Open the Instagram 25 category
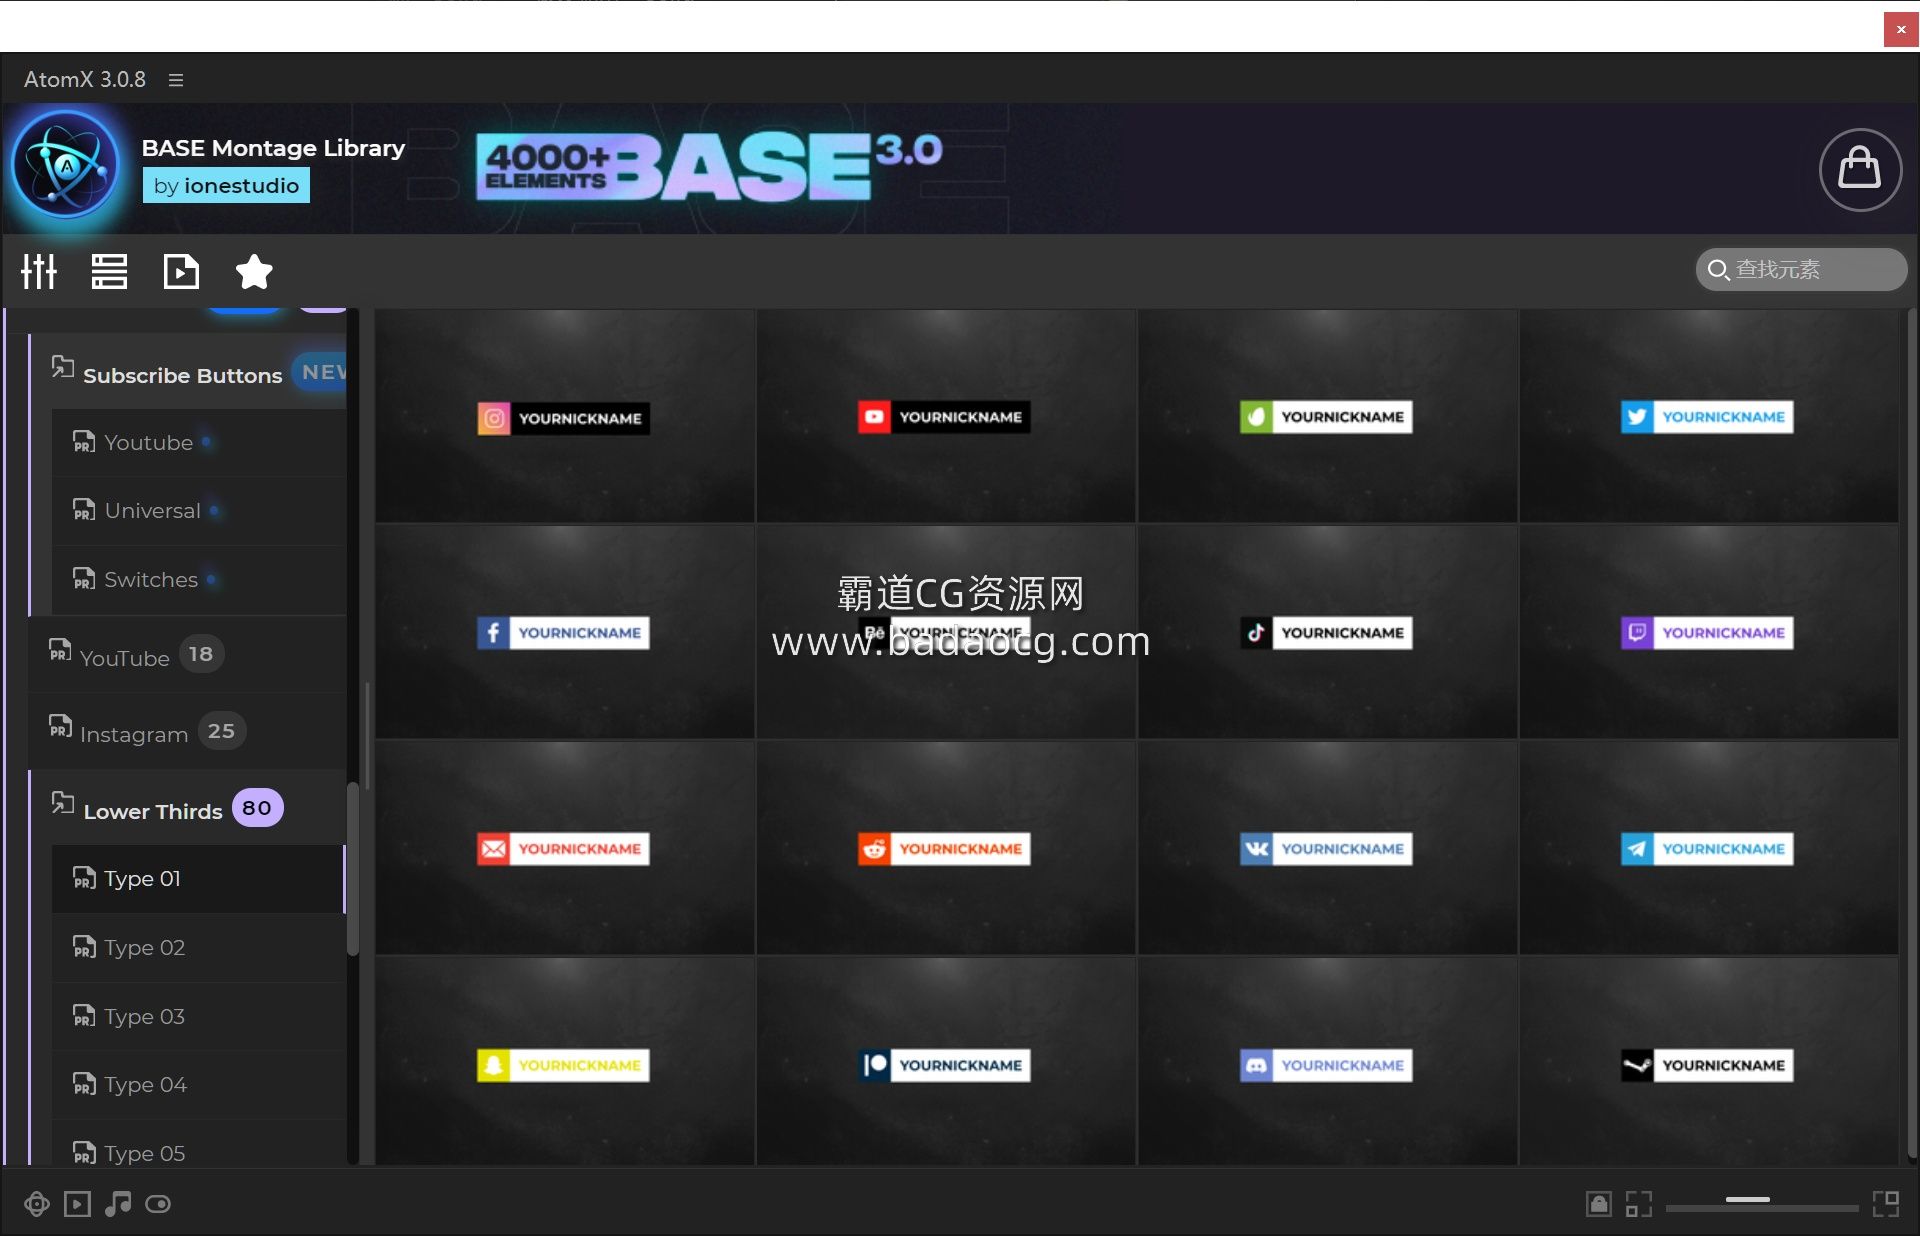Screen dimensions: 1920x1236 pos(189,732)
